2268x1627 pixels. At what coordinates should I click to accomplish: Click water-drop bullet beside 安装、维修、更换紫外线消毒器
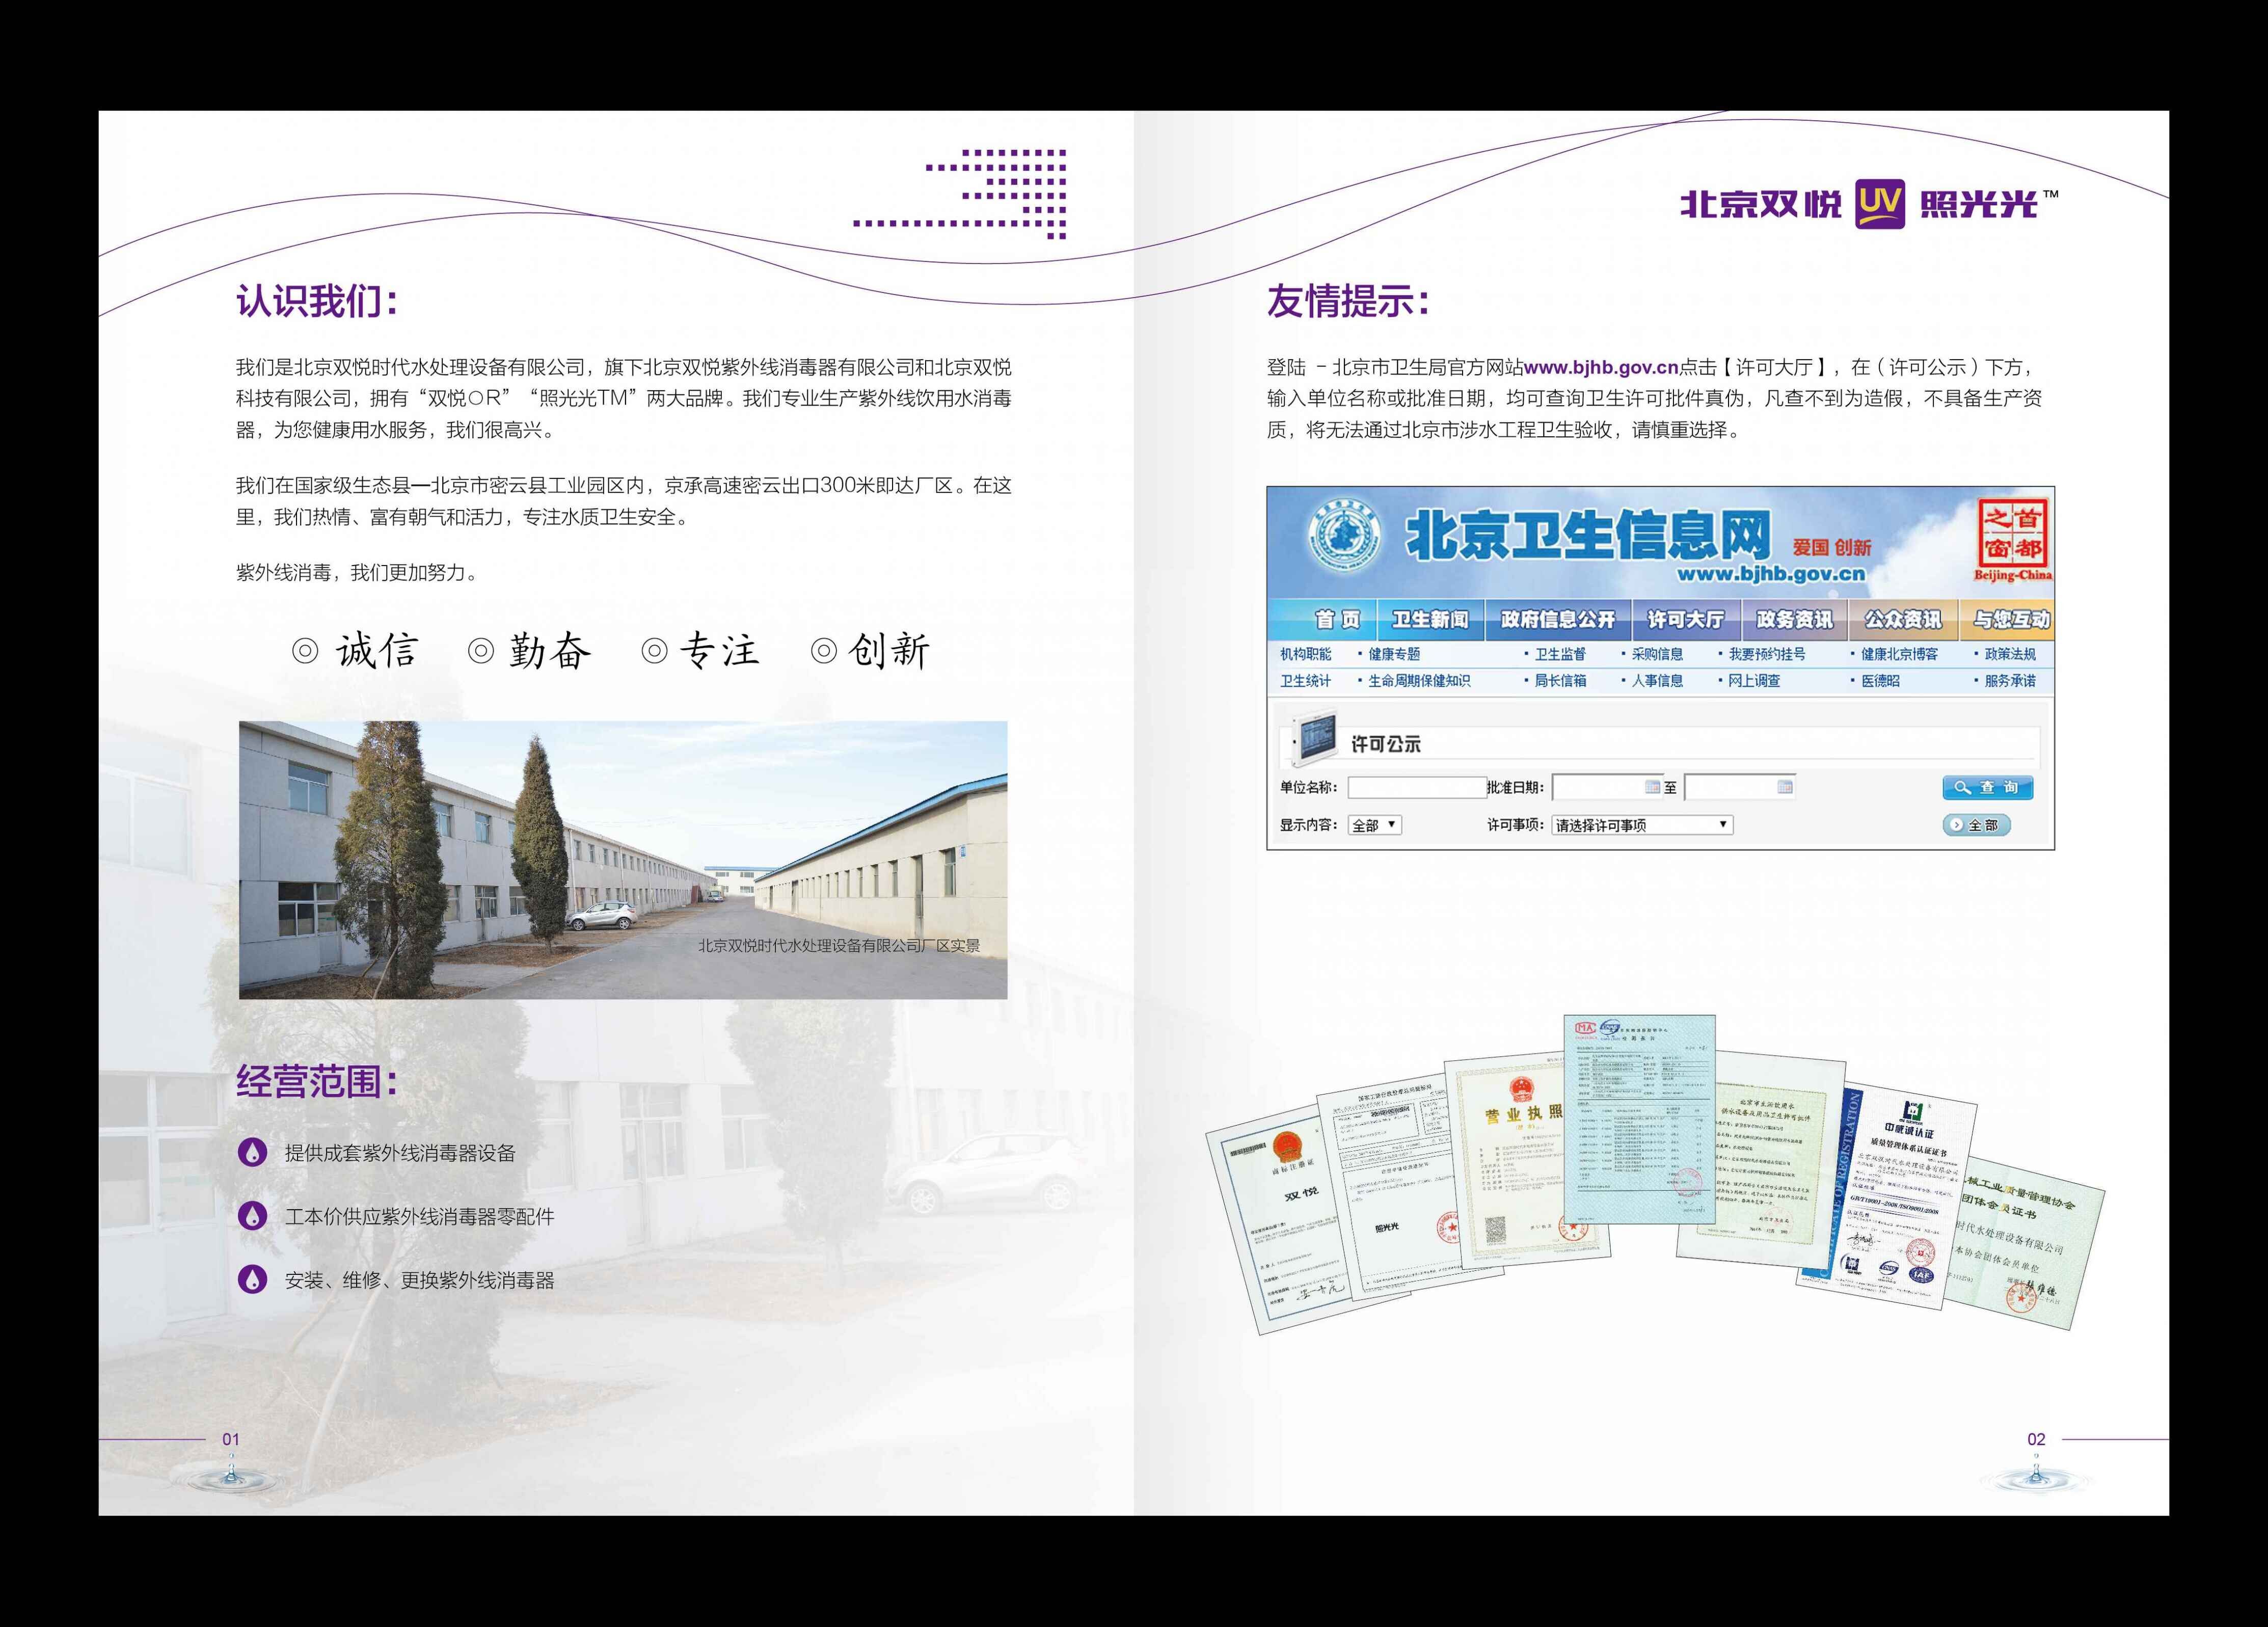click(253, 1279)
